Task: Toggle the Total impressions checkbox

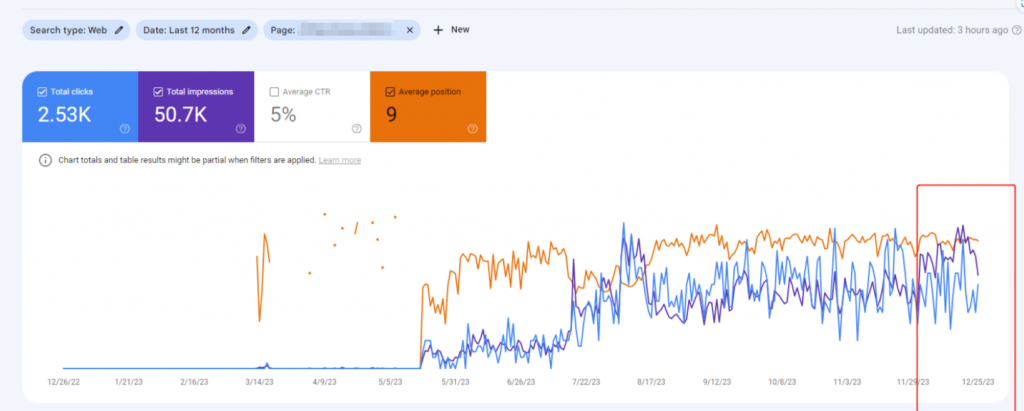Action: 158,92
